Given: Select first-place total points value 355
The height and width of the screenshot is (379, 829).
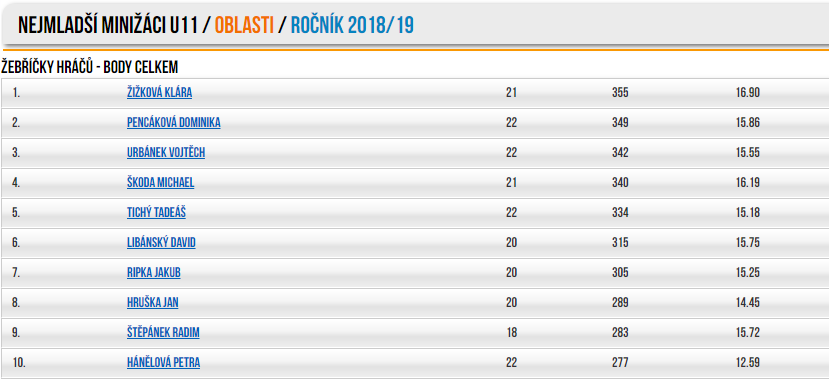Looking at the screenshot, I should [x=620, y=93].
